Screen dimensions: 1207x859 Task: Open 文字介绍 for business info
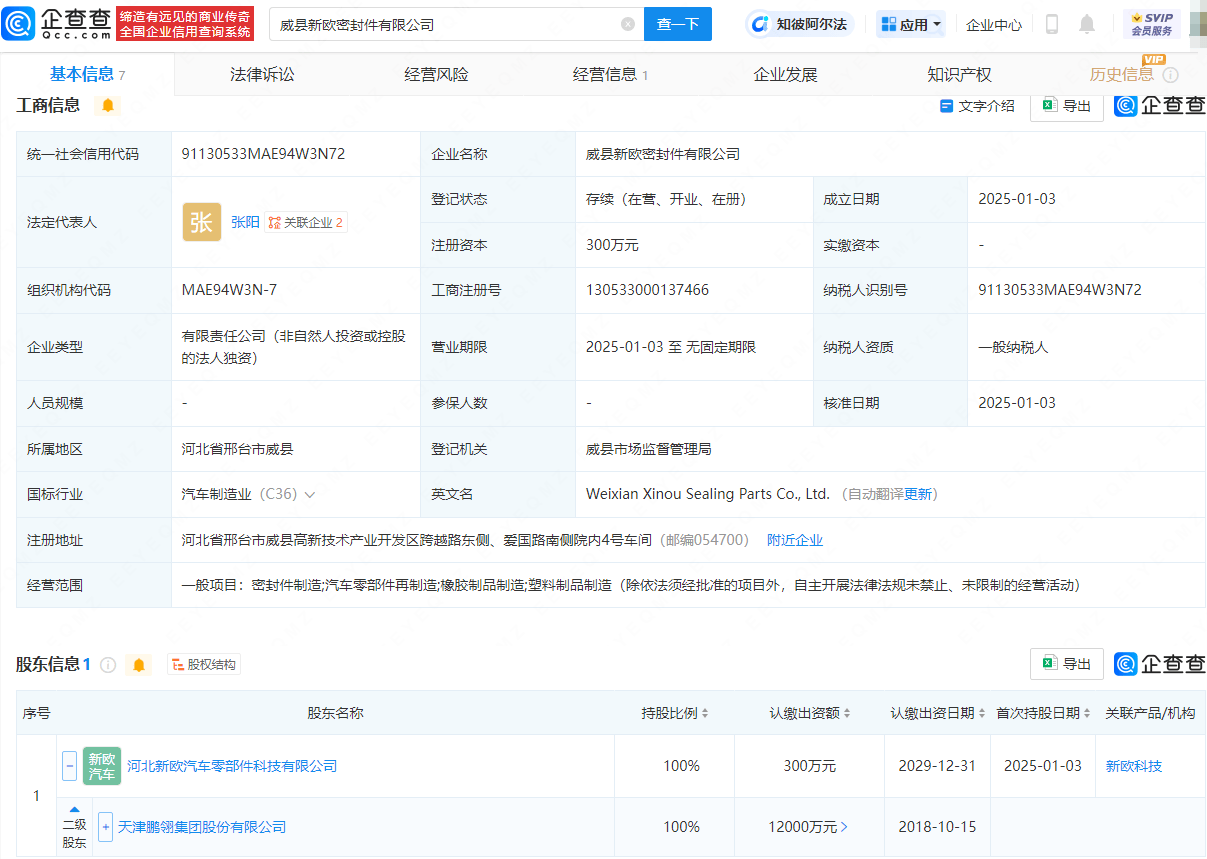point(977,105)
